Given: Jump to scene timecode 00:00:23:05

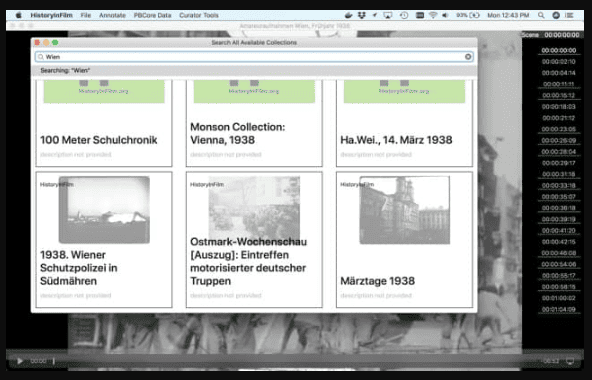Looking at the screenshot, I should (559, 129).
